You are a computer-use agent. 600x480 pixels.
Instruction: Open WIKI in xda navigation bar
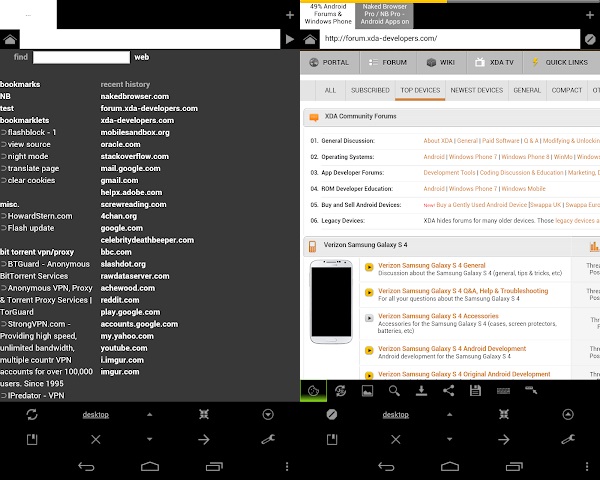pyautogui.click(x=441, y=62)
